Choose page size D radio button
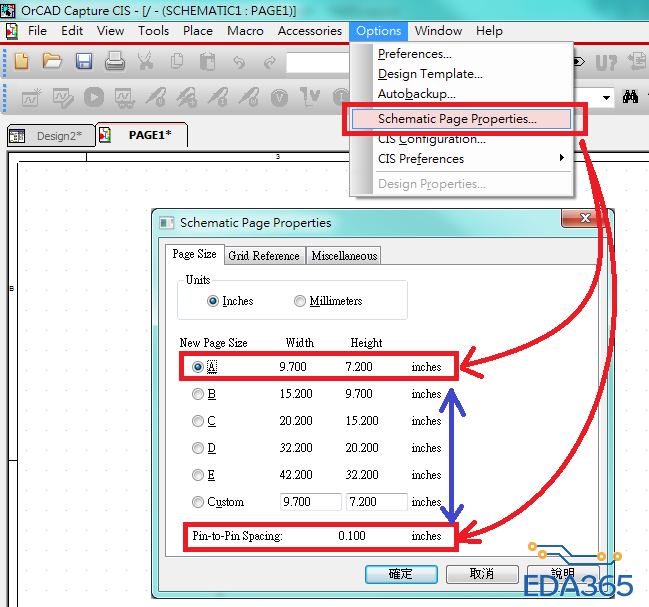 pyautogui.click(x=198, y=448)
